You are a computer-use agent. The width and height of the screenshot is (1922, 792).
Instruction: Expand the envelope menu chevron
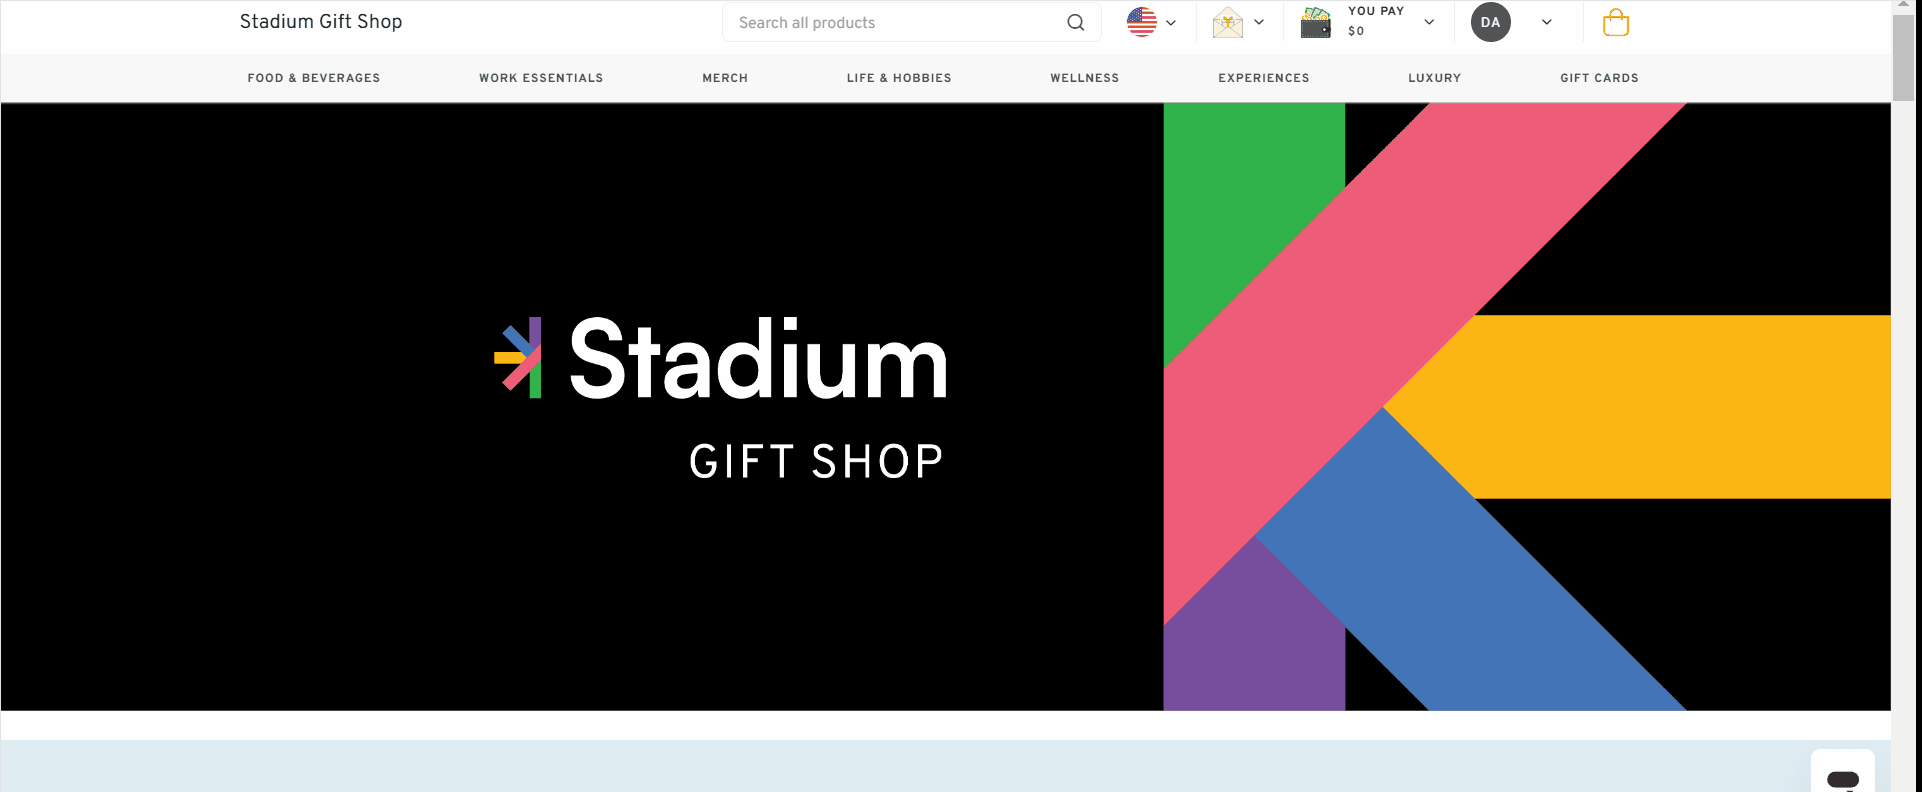1259,22
